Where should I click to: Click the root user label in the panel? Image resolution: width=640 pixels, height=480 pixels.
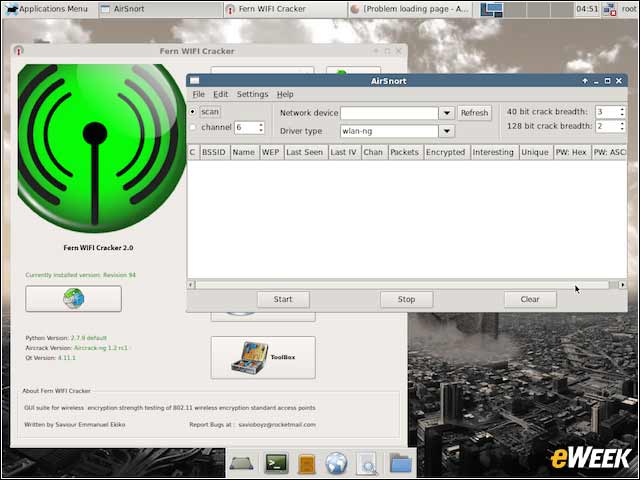click(x=629, y=9)
